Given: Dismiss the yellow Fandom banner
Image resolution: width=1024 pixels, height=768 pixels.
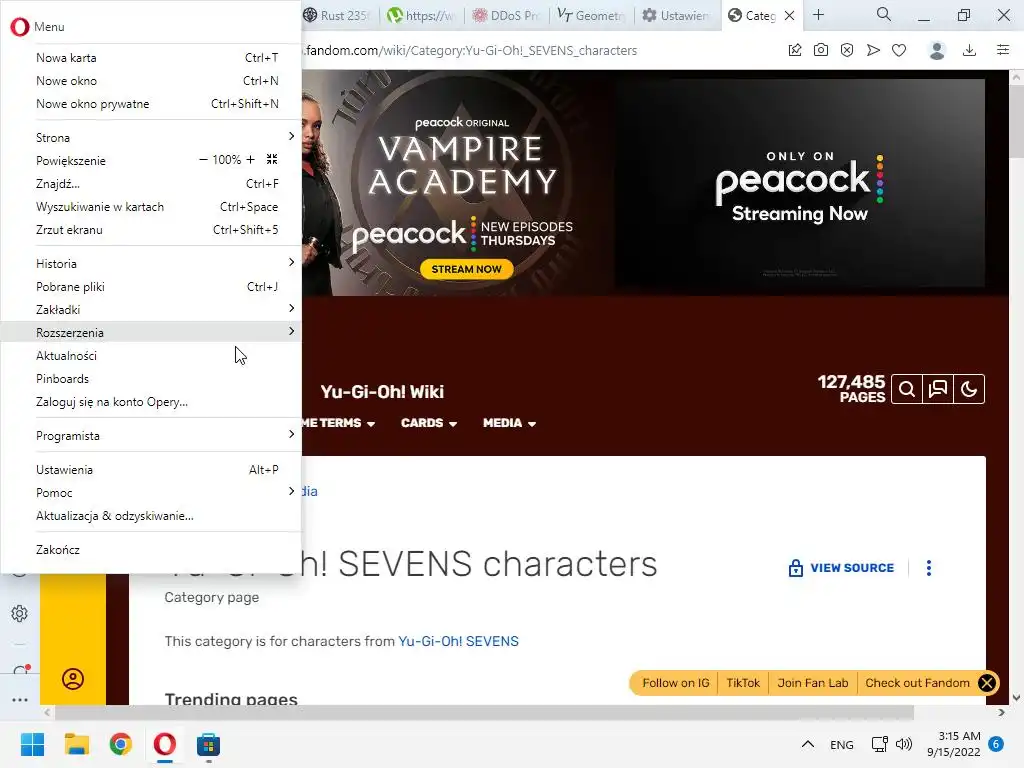Looking at the screenshot, I should [987, 683].
